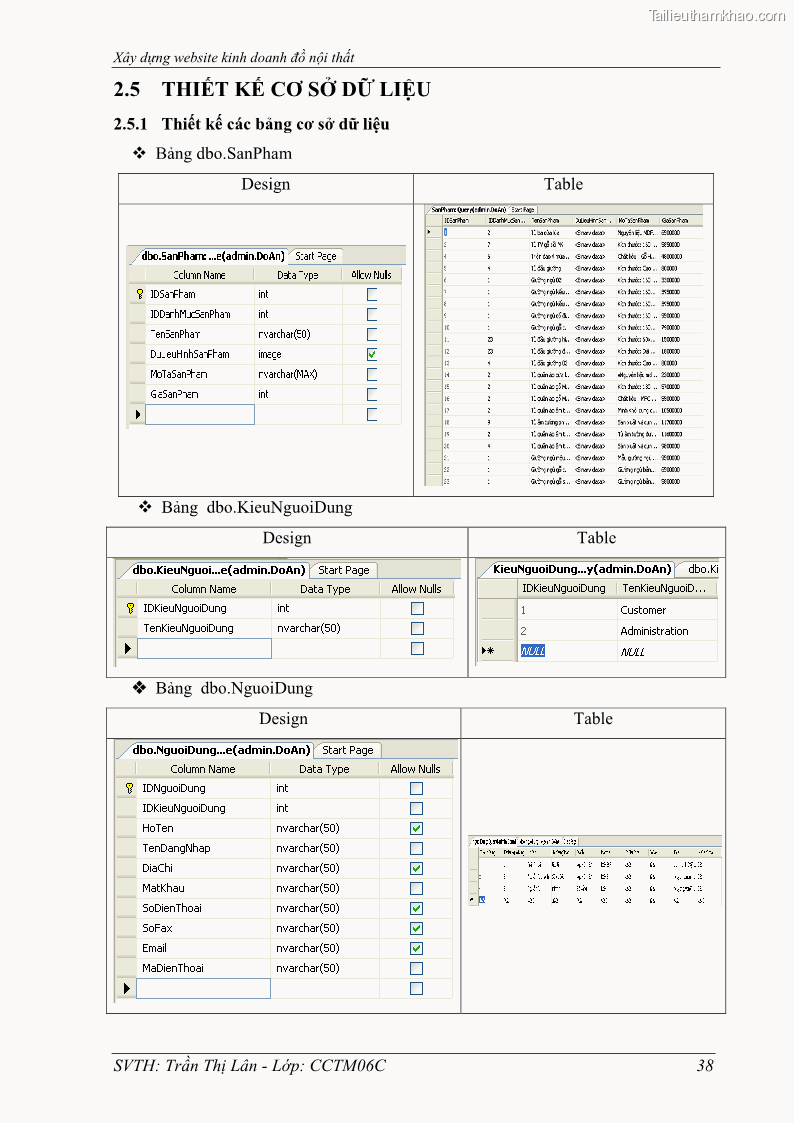Click the Data Type header in the NguoiDung design
Viewport: 794px width, 1123px height.
coord(324,769)
